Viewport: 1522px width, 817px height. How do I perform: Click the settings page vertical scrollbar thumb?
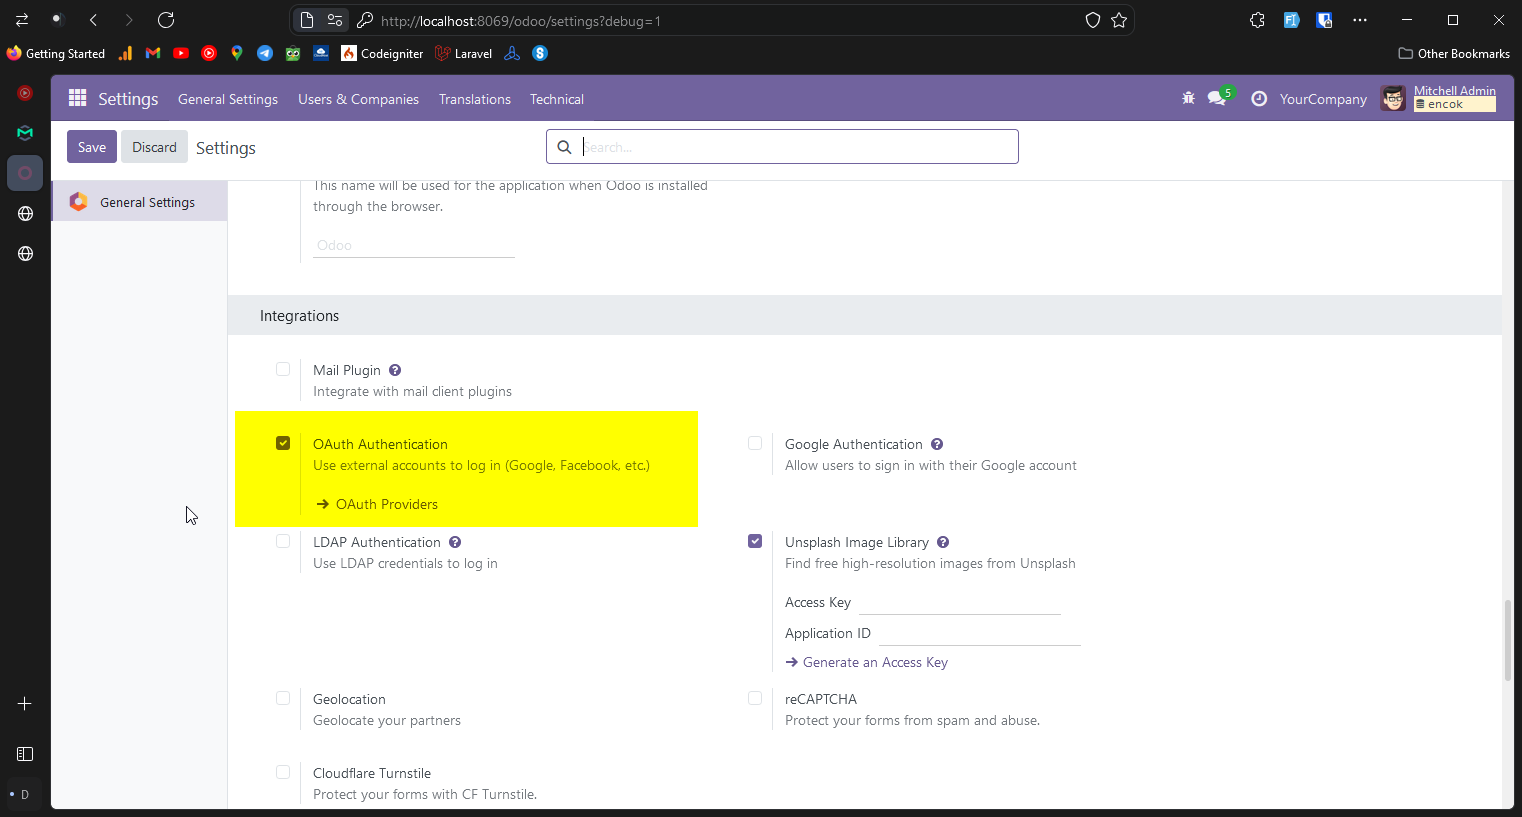pos(1508,640)
